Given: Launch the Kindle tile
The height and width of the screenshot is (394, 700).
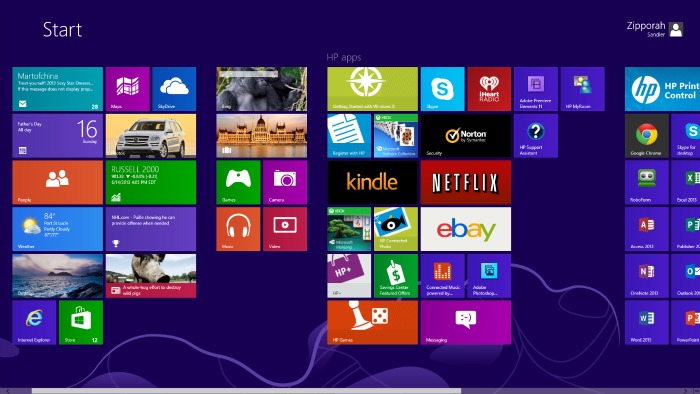Looking at the screenshot, I should click(x=373, y=182).
